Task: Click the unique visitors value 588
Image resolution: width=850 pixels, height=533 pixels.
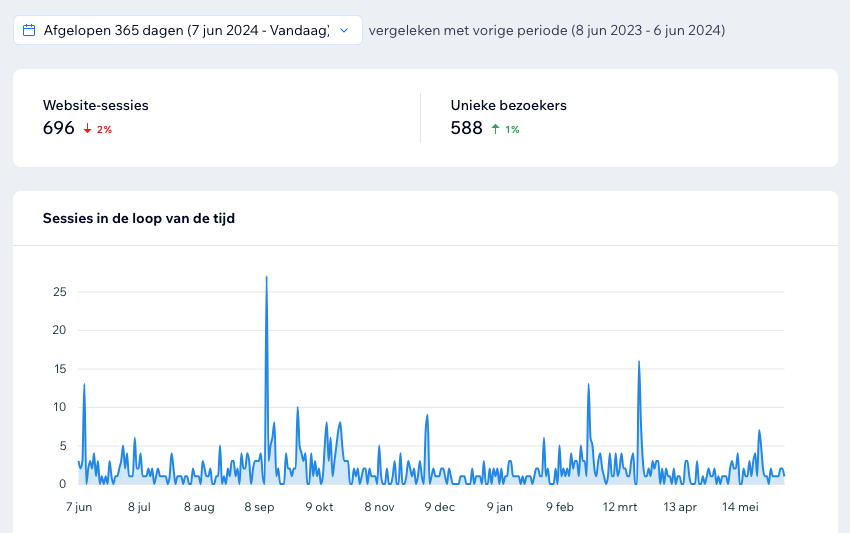Action: [x=466, y=128]
